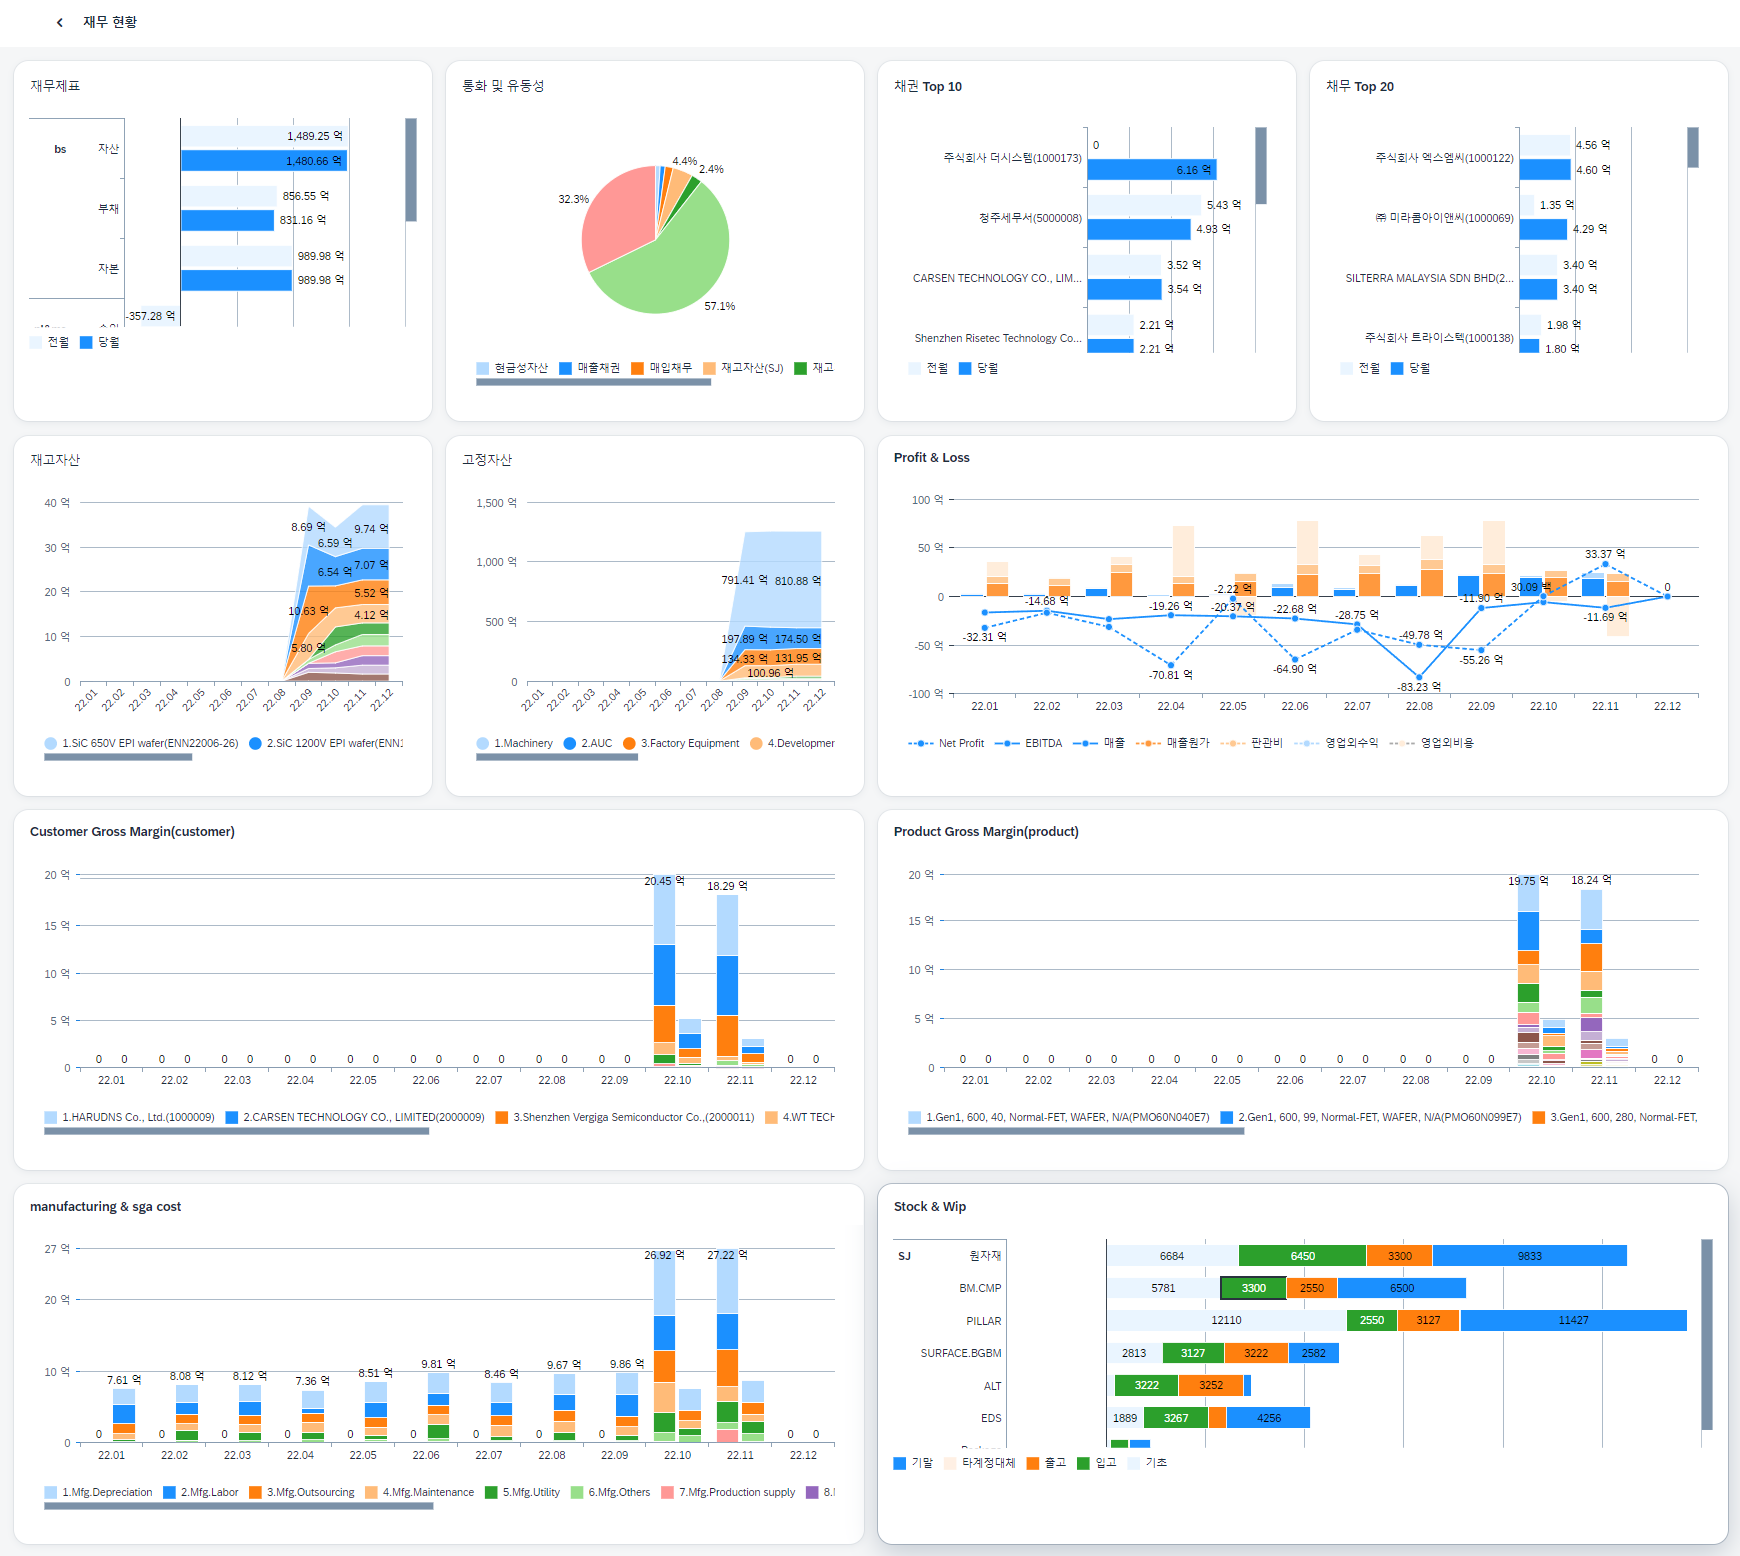This screenshot has width=1740, height=1556.
Task: Click the pie chart legend horizontal scrollbar
Action: pyautogui.click(x=594, y=382)
